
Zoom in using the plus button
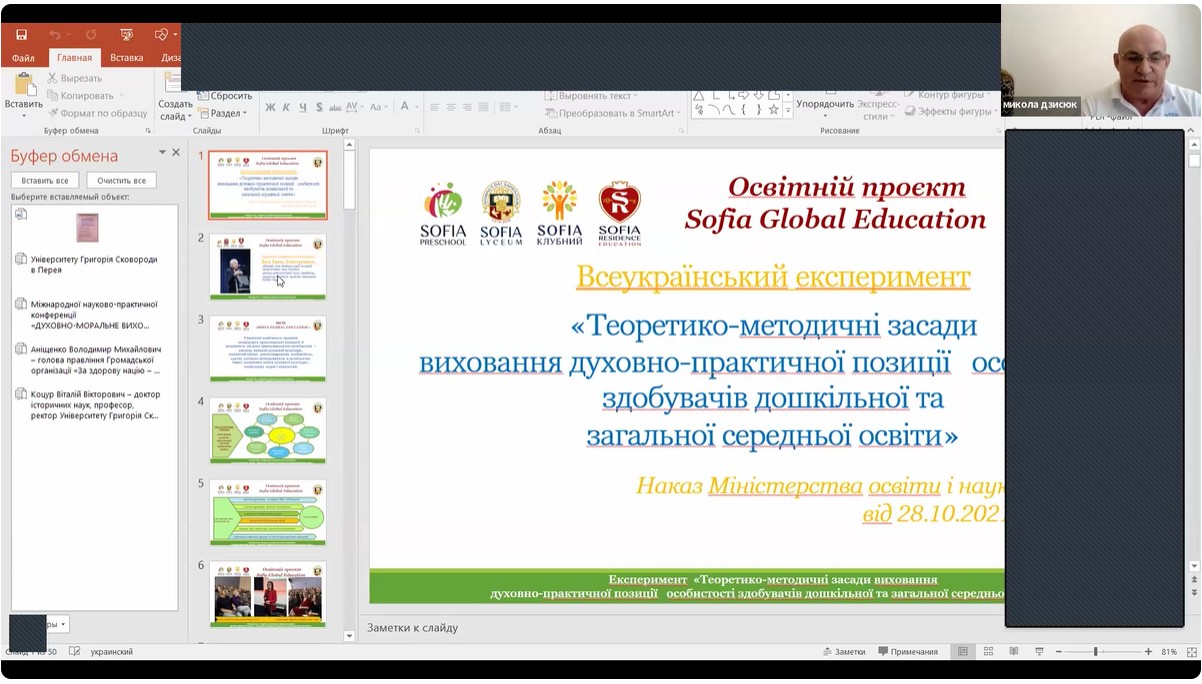click(x=1148, y=651)
